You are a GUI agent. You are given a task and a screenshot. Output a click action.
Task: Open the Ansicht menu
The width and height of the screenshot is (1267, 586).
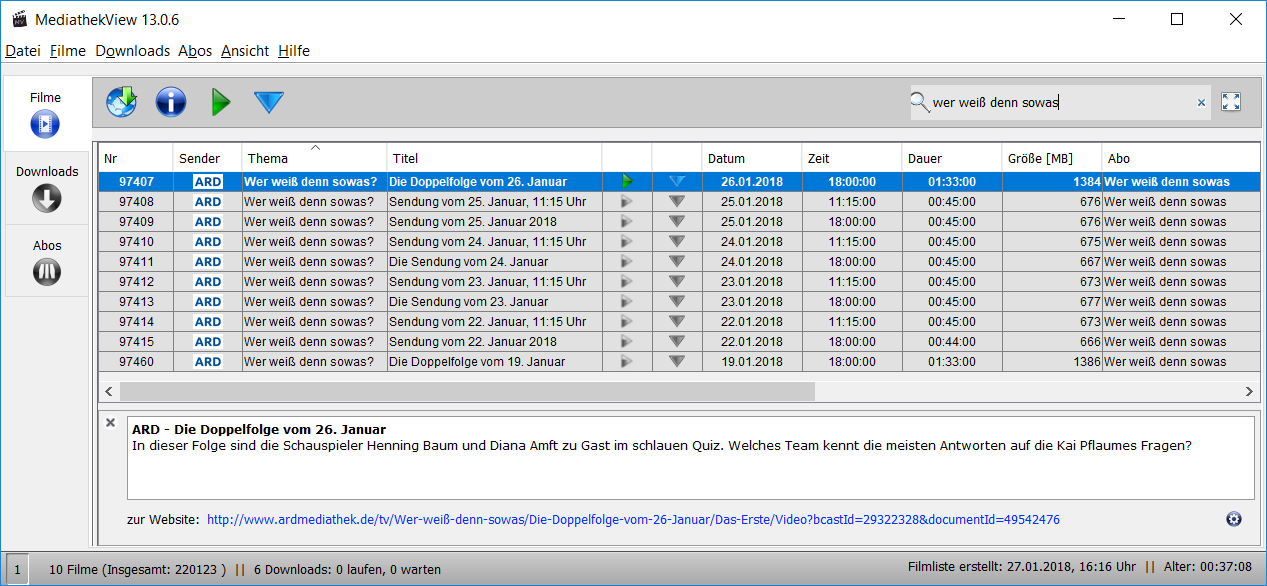pos(245,51)
